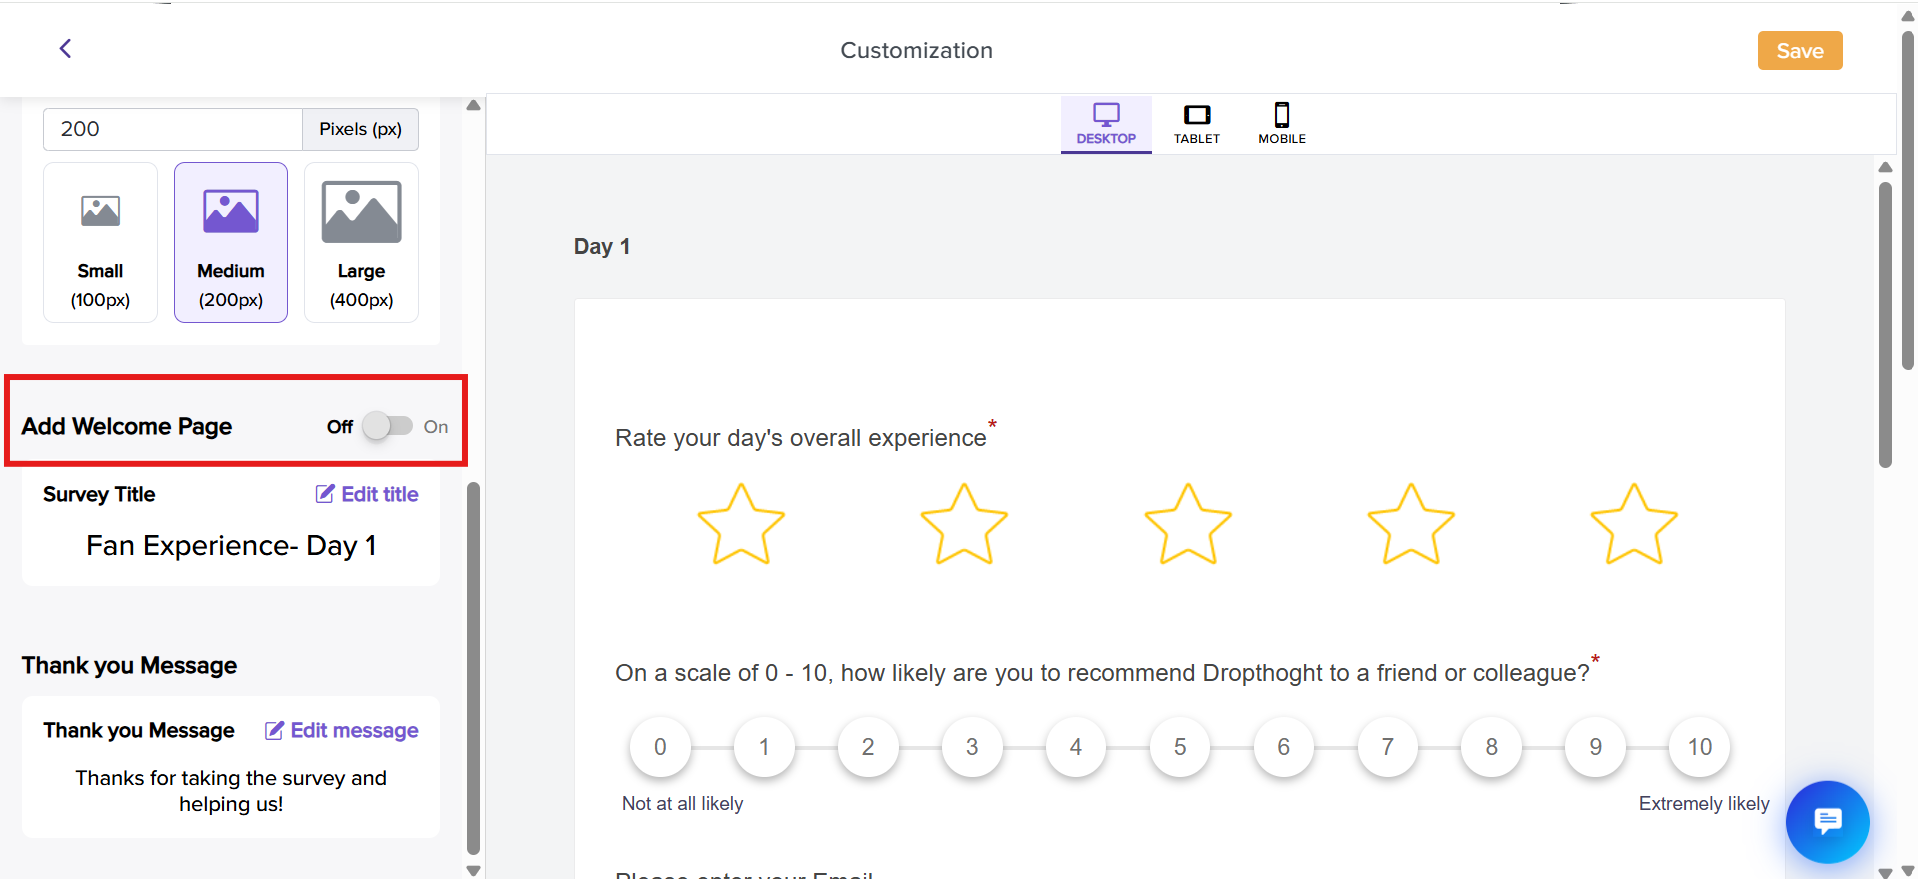1918x879 pixels.
Task: Rate the day with the first star
Action: (741, 525)
